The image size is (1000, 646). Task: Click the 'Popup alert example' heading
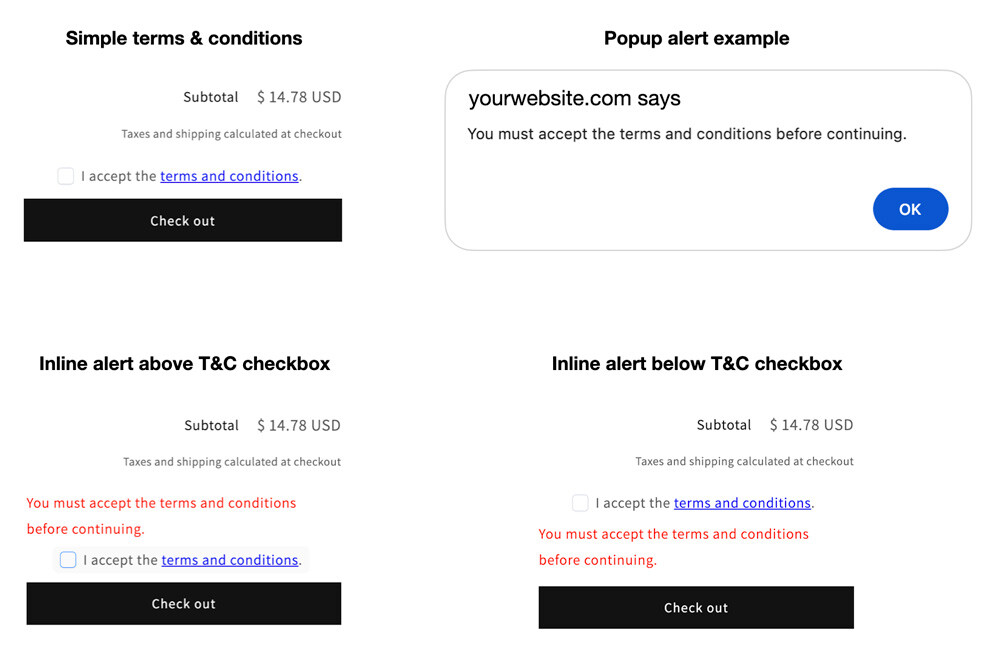(x=696, y=38)
